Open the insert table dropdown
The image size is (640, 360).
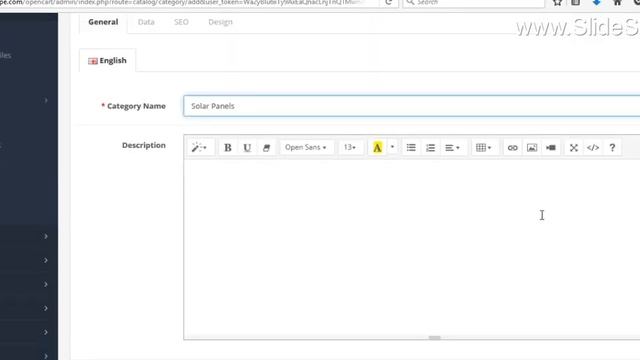pyautogui.click(x=483, y=147)
